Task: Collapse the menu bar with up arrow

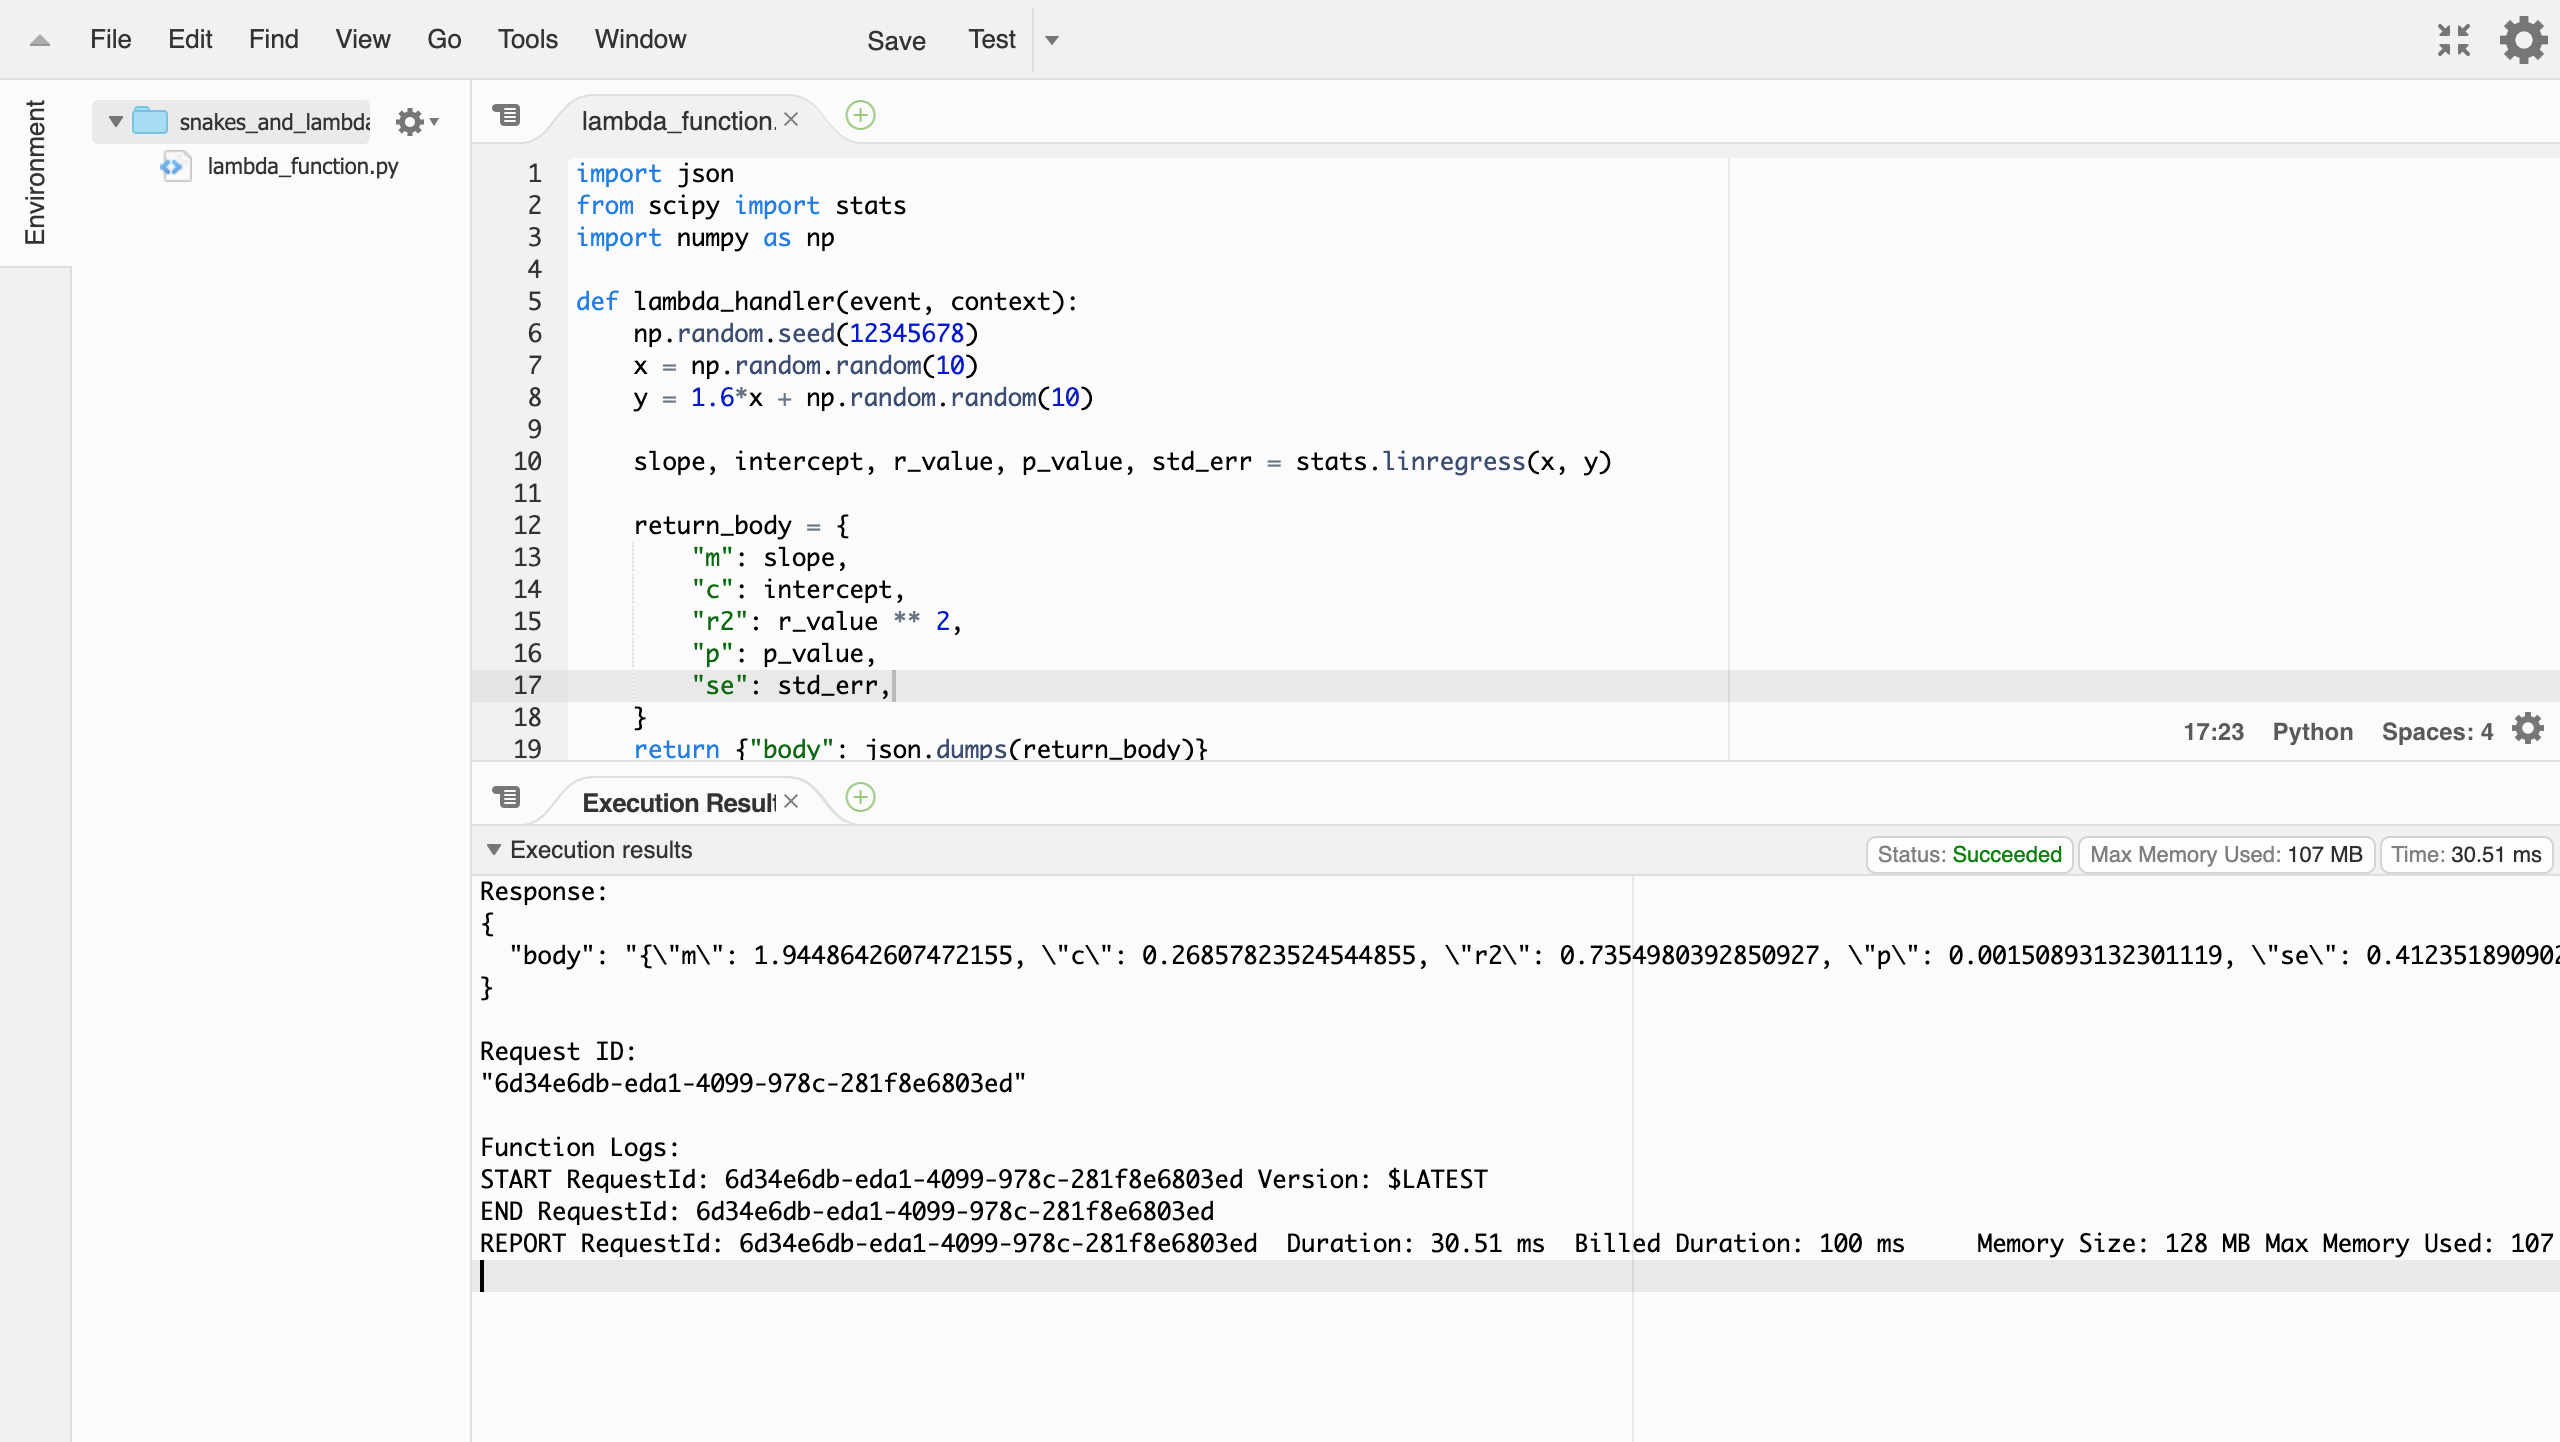Action: click(40, 40)
